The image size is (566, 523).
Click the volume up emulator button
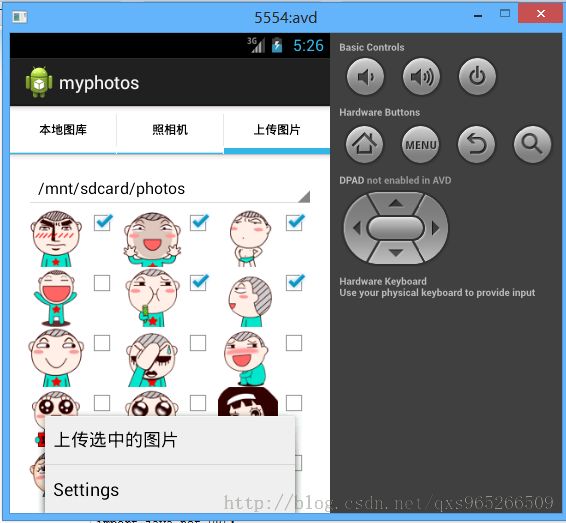[x=421, y=77]
